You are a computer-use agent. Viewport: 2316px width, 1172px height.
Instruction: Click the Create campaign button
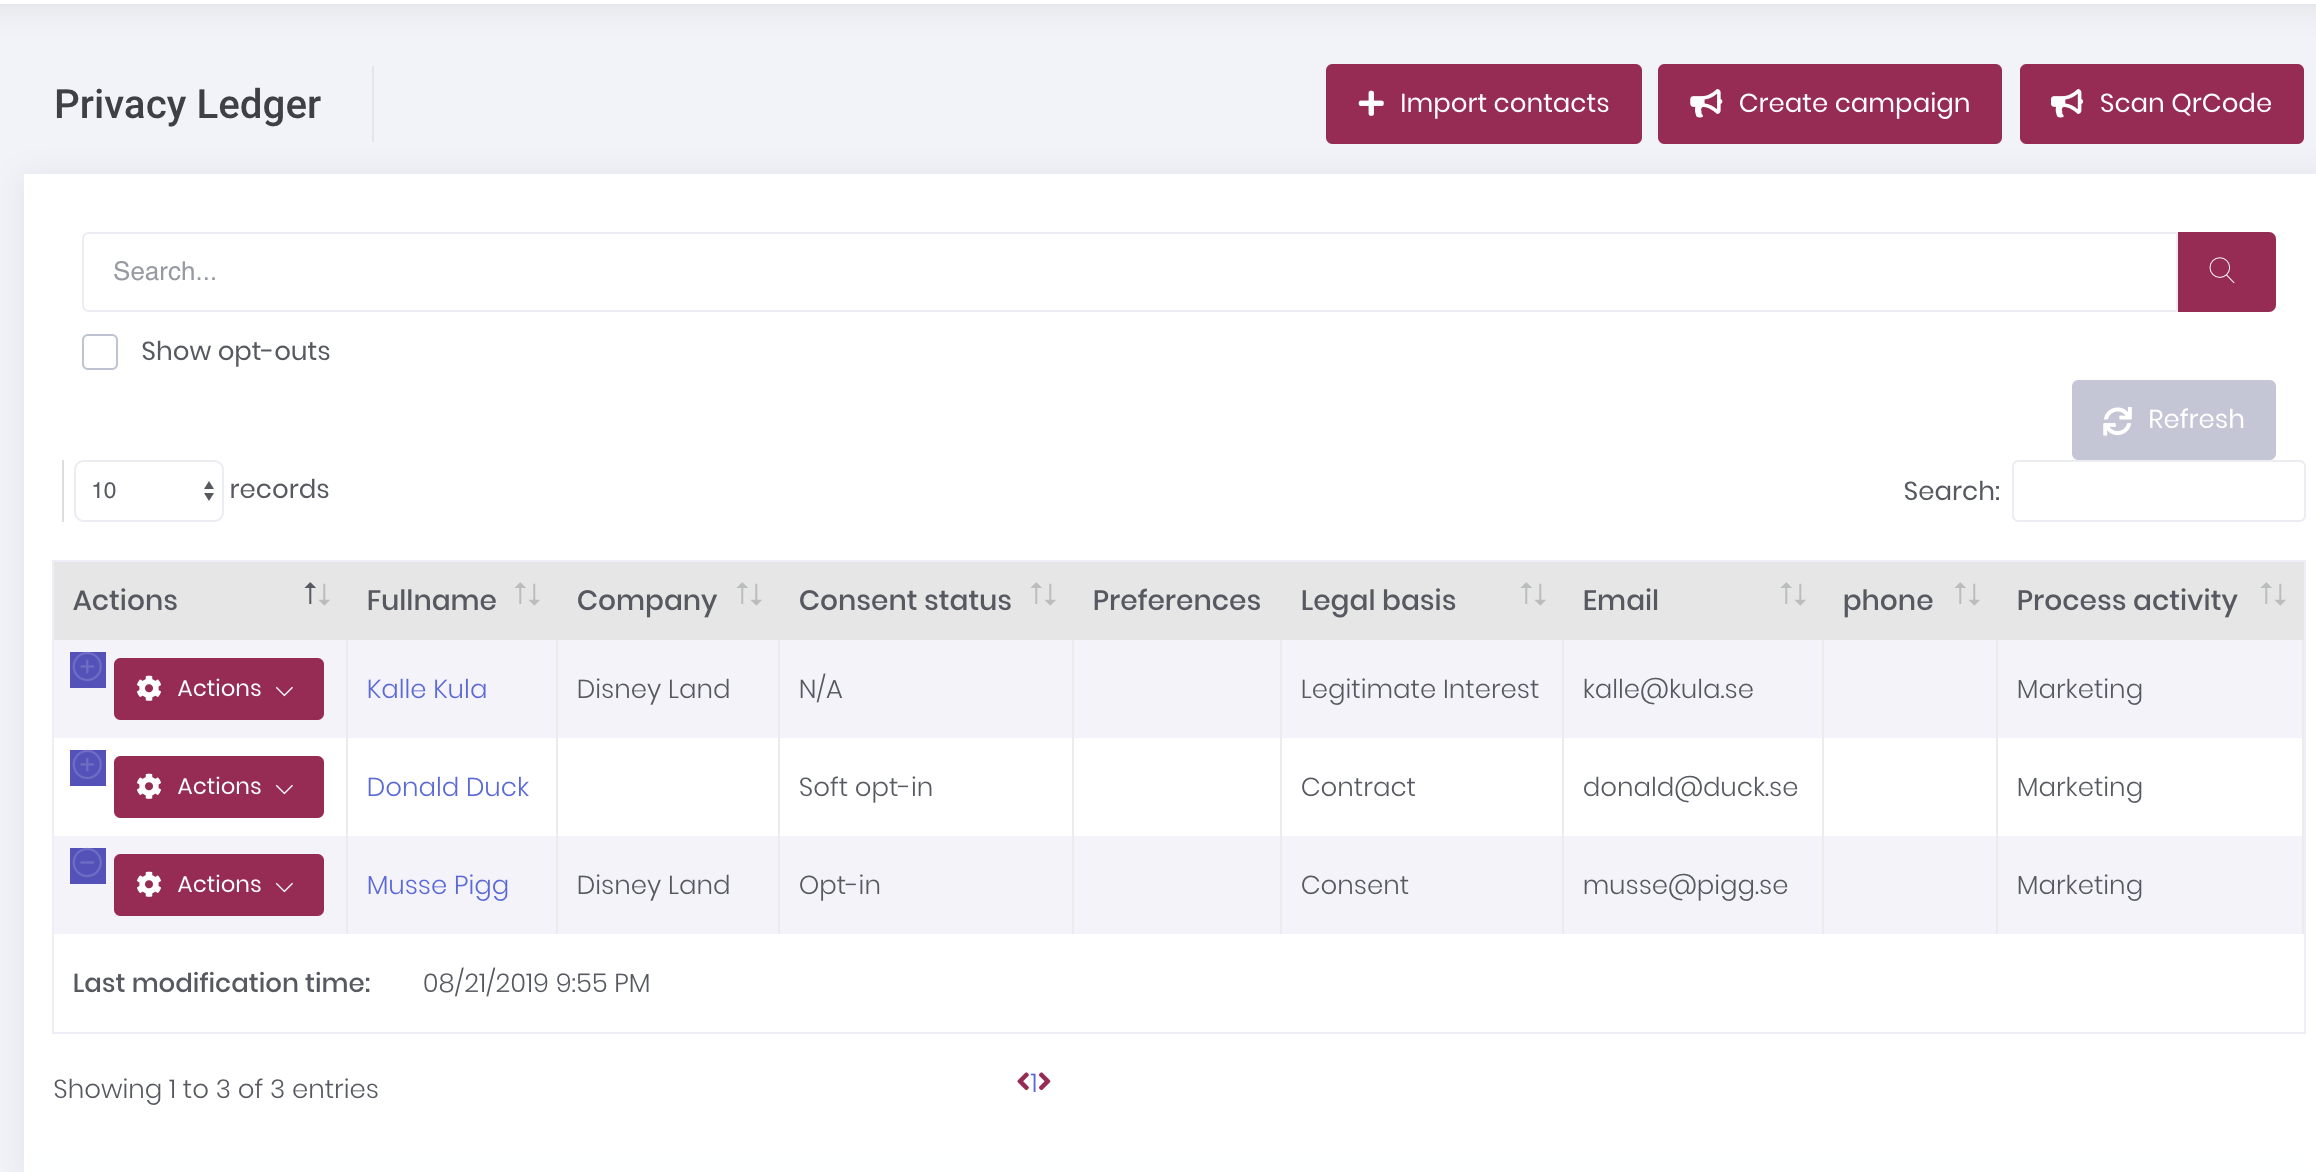pyautogui.click(x=1829, y=104)
